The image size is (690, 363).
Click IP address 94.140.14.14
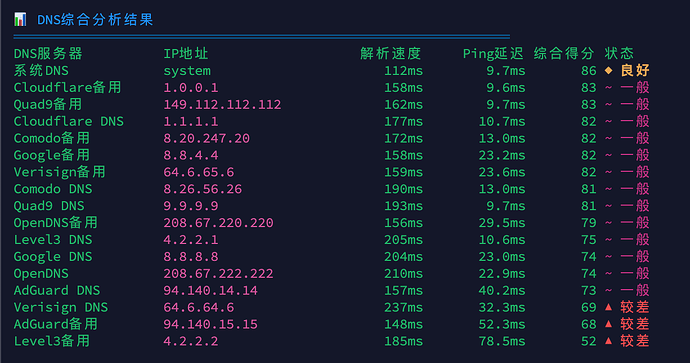pos(211,290)
